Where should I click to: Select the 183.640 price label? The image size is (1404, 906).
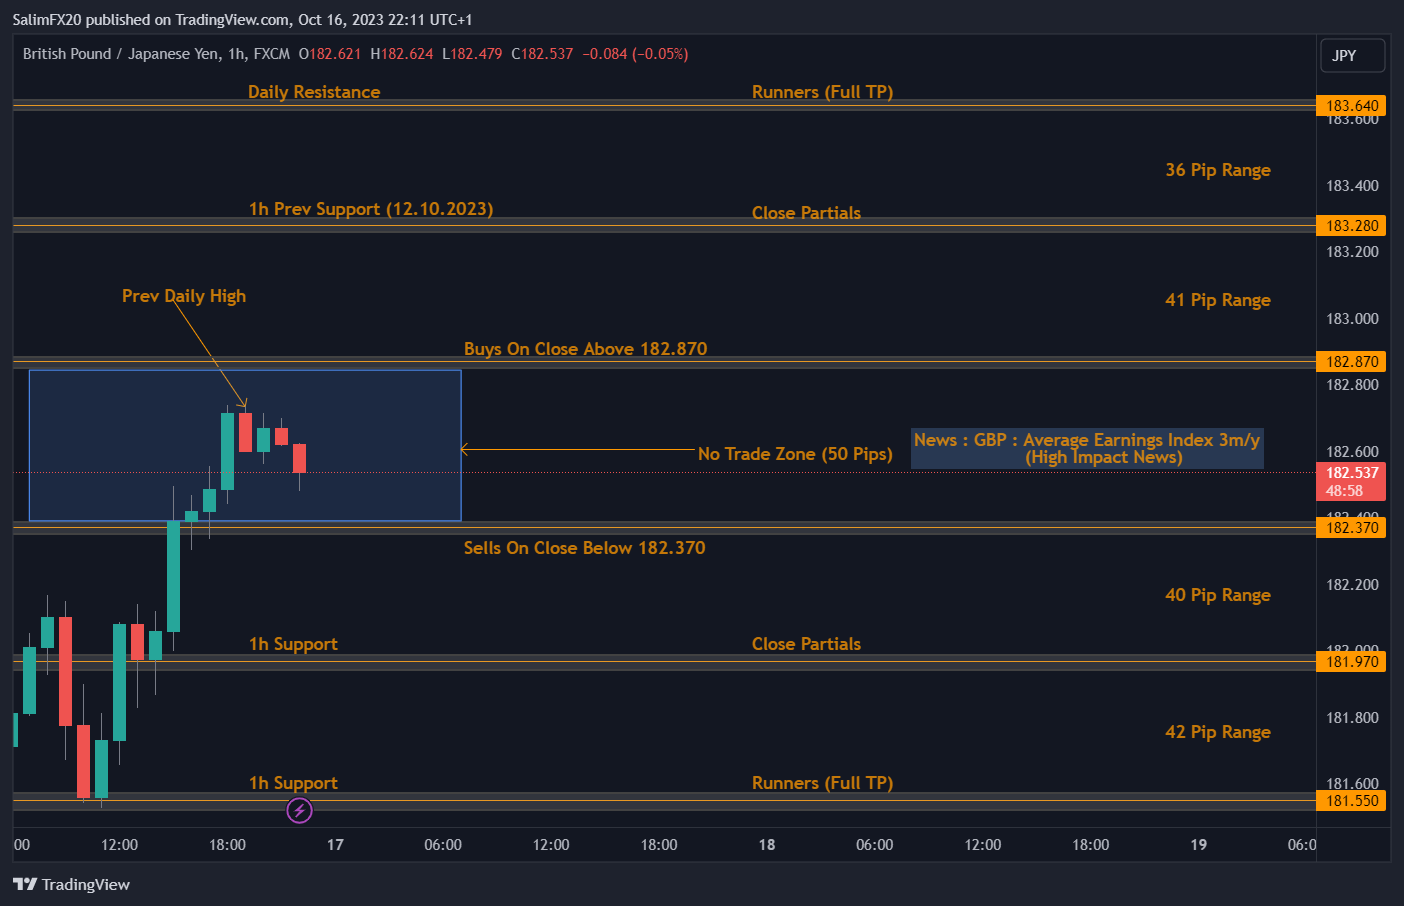(x=1351, y=105)
